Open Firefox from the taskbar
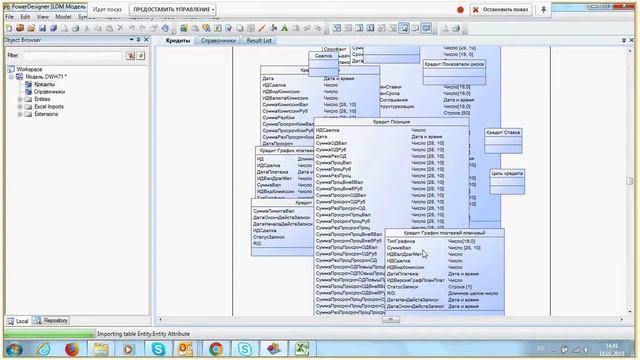This screenshot has height=360, width=640. (x=72, y=349)
